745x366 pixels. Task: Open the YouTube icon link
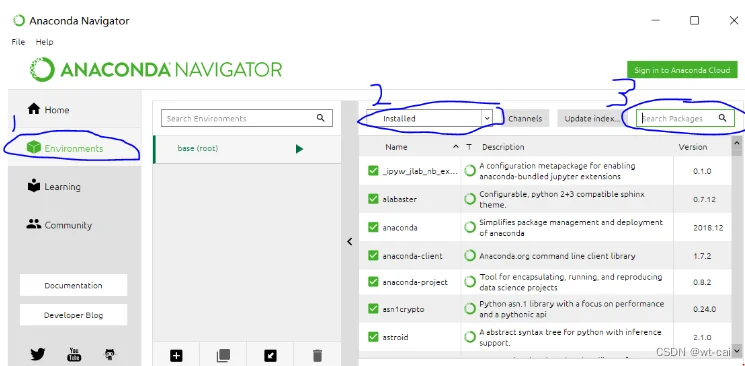[74, 355]
